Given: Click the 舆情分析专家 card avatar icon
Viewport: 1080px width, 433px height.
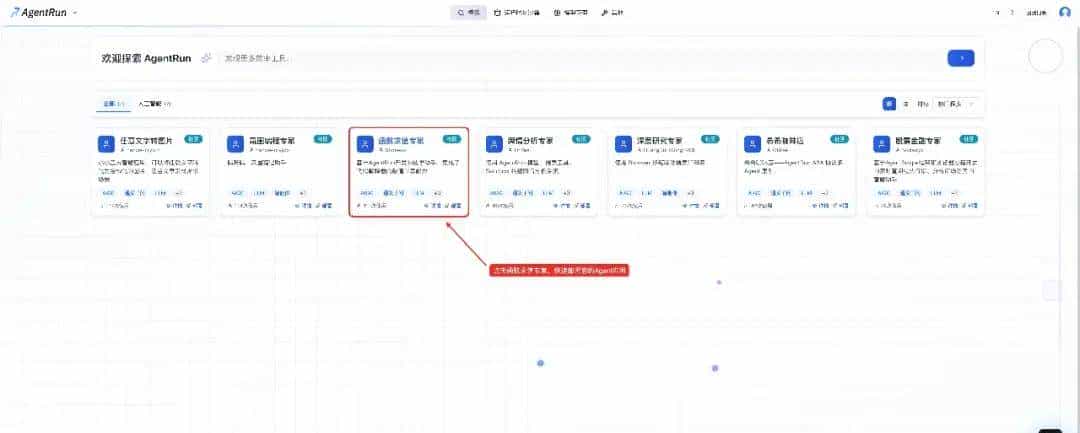Looking at the screenshot, I should click(494, 143).
